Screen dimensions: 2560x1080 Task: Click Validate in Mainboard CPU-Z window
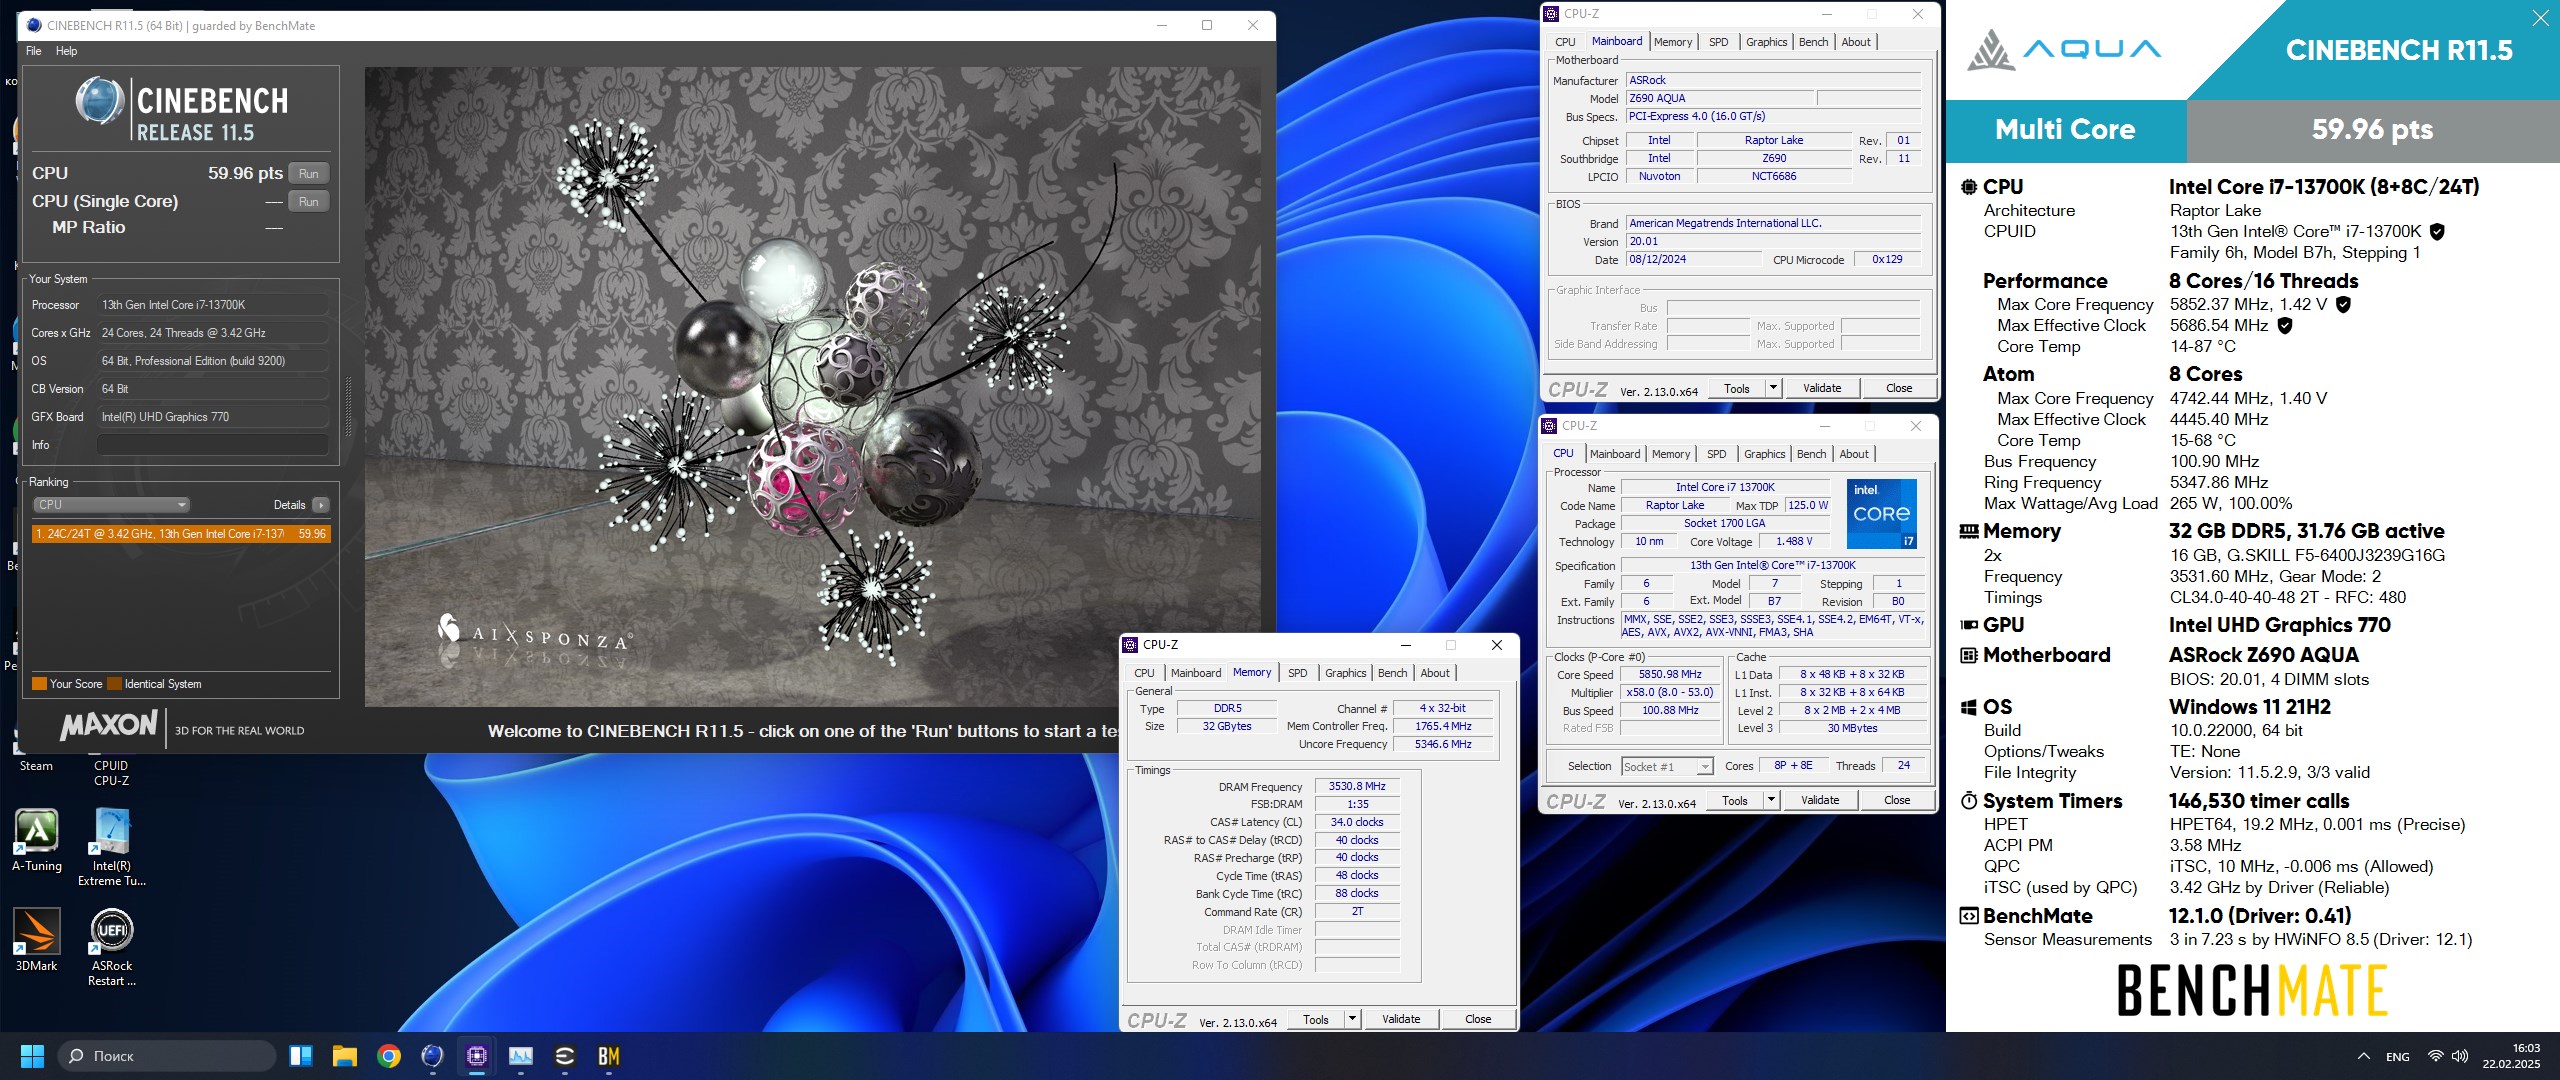coord(1821,389)
